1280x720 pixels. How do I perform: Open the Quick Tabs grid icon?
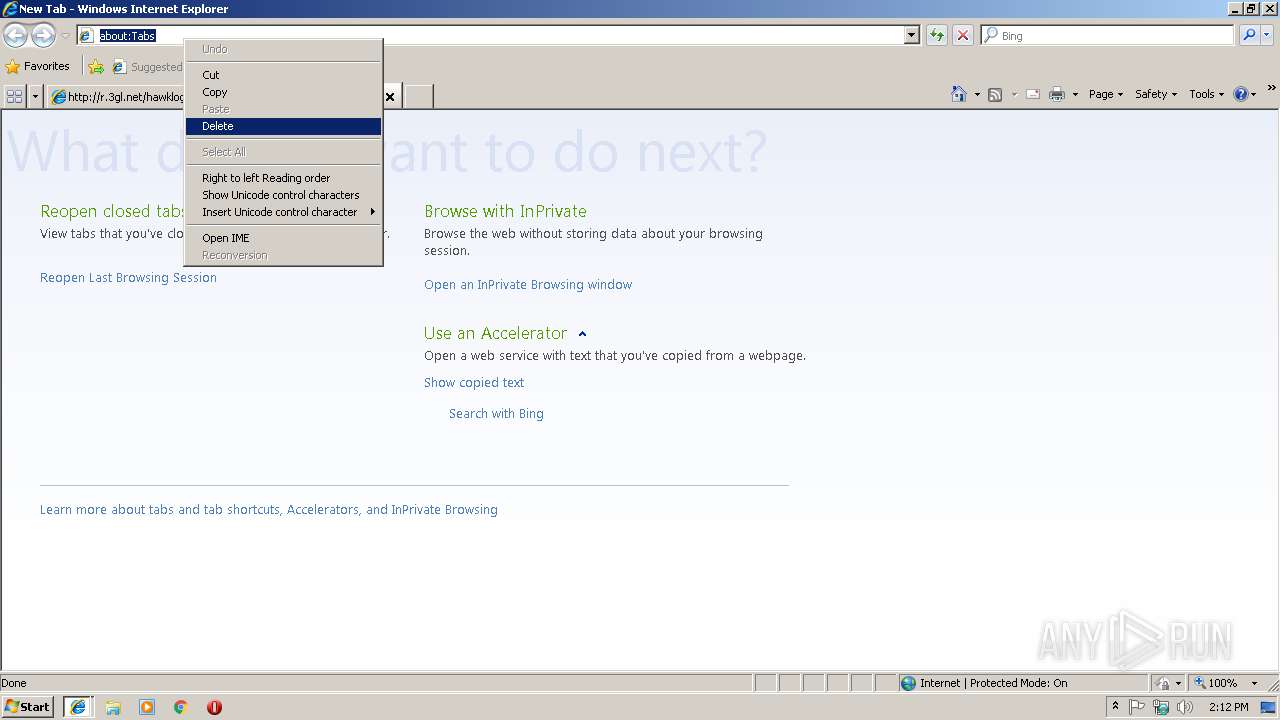(15, 96)
